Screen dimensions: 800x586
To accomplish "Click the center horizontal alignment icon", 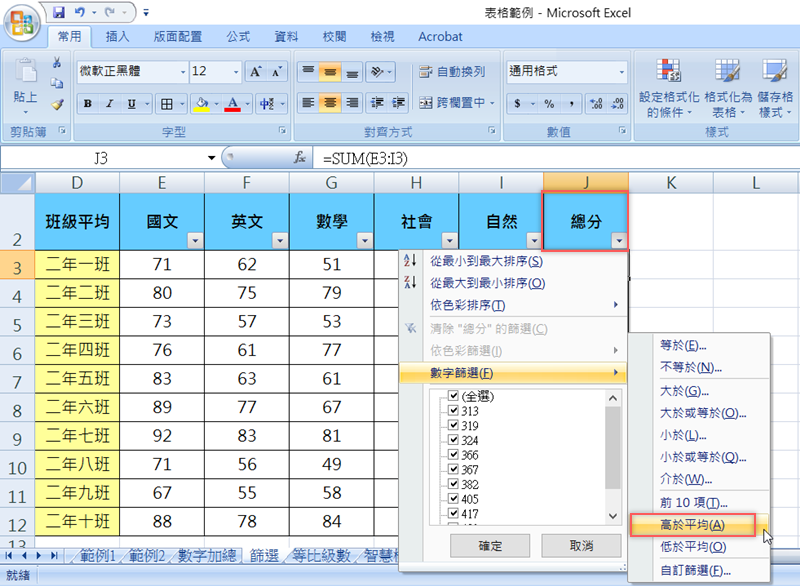I will click(x=328, y=104).
